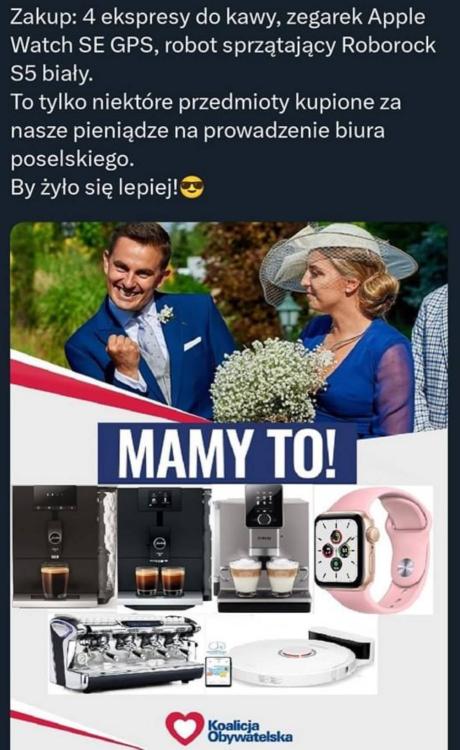Click the Apple Watch face display

point(337,550)
